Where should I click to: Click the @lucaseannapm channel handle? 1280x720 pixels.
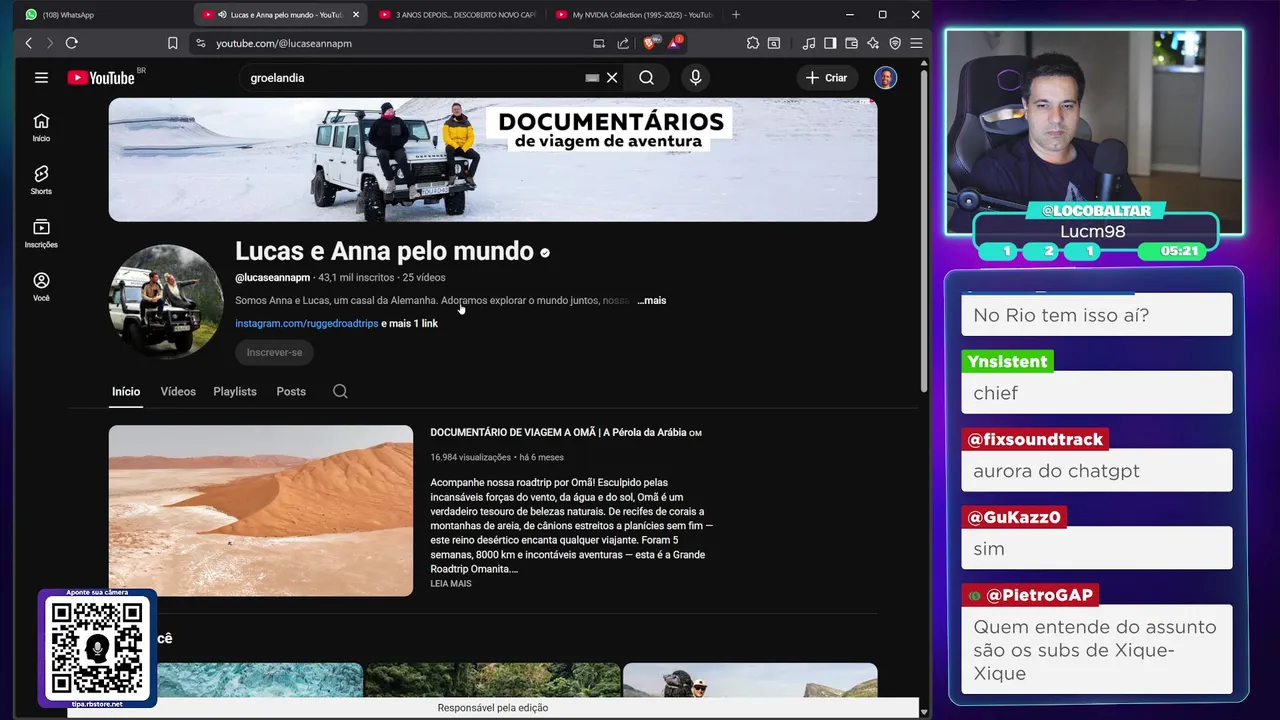[x=273, y=277]
